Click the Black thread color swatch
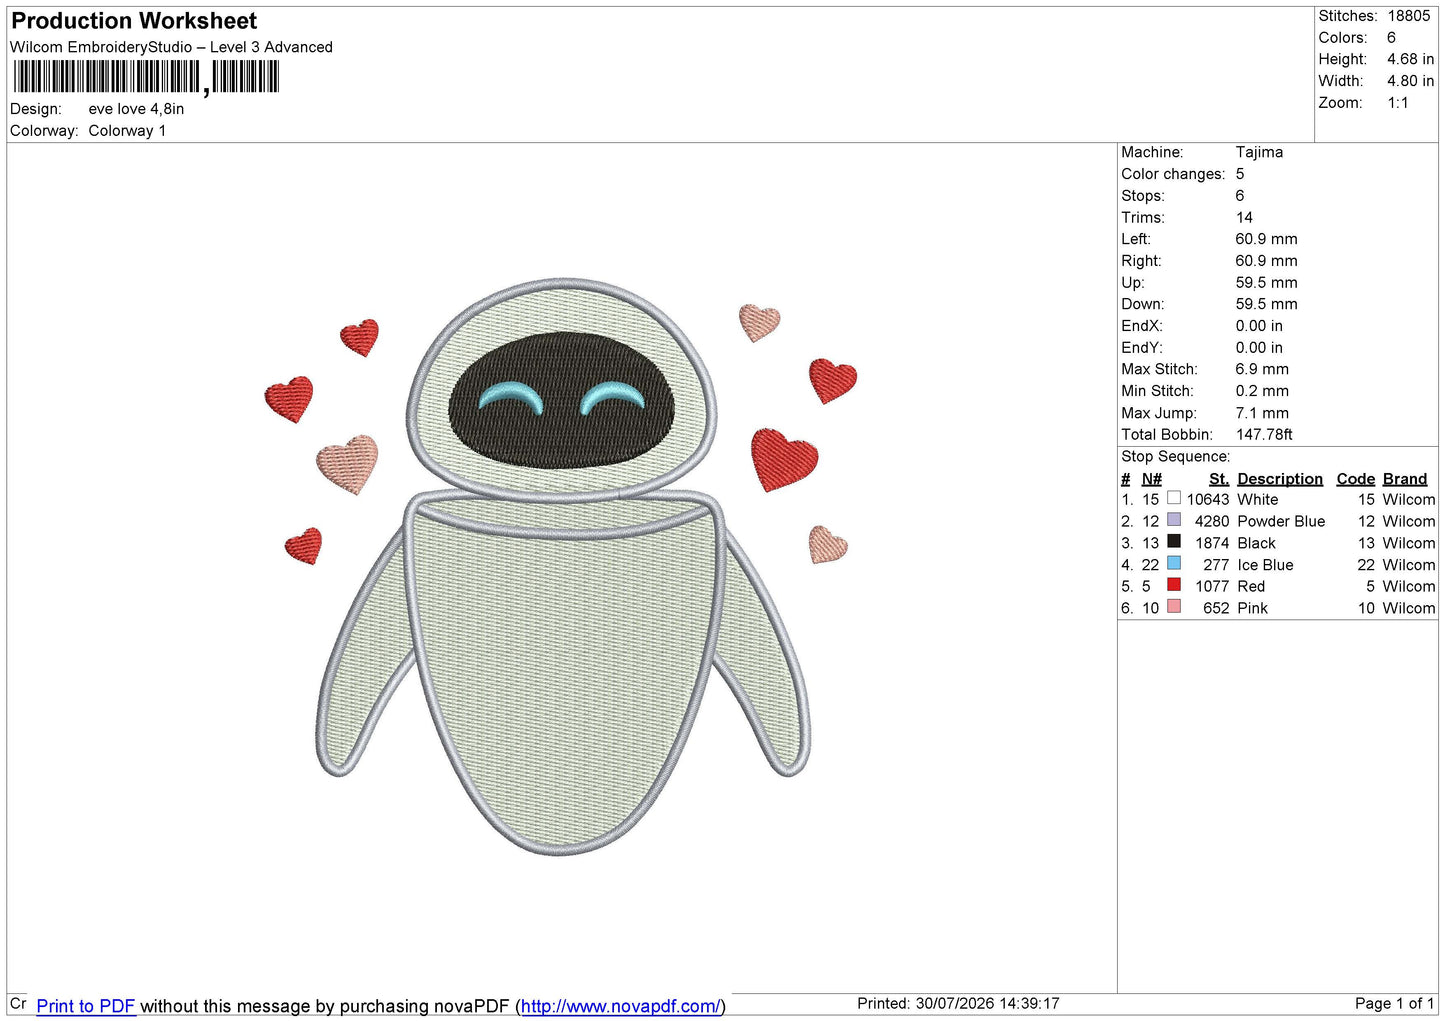Image resolution: width=1445 pixels, height=1021 pixels. 1174,542
